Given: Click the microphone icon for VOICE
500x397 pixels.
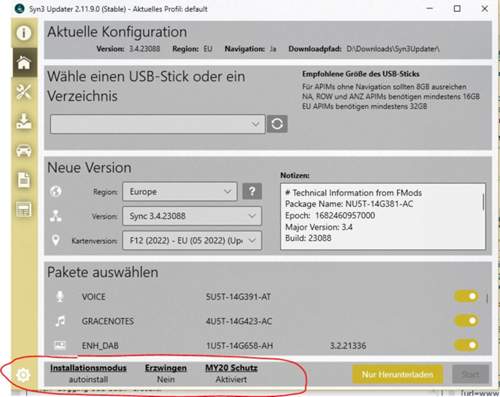Looking at the screenshot, I should coord(60,296).
